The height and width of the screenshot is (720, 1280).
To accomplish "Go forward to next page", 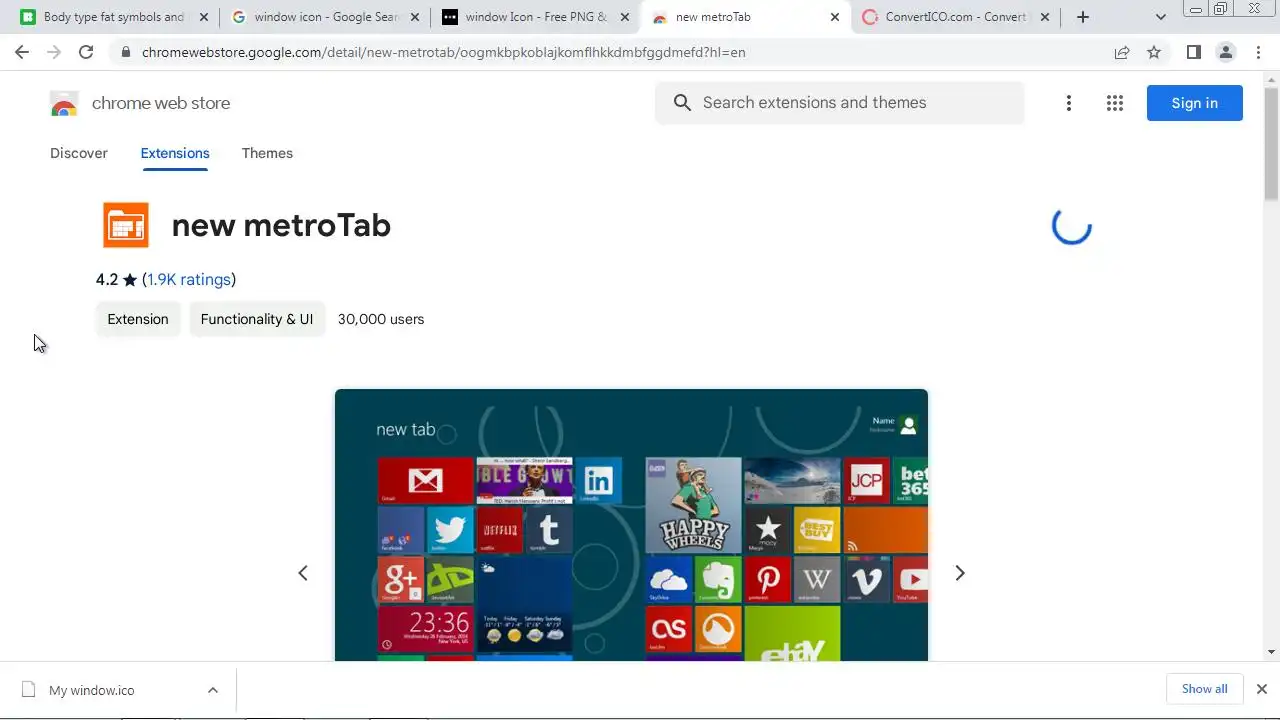I will click(54, 52).
